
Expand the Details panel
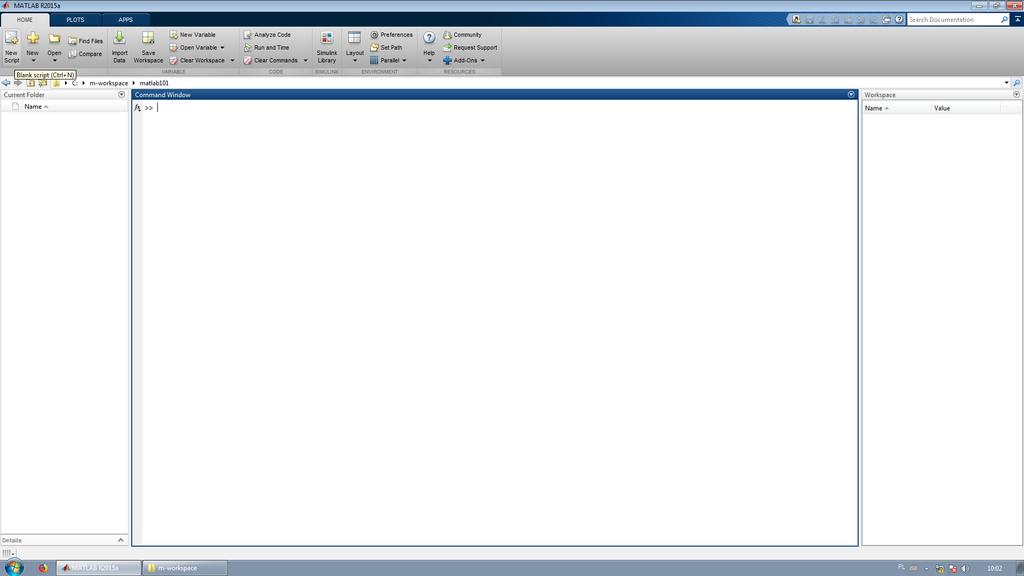(x=121, y=540)
